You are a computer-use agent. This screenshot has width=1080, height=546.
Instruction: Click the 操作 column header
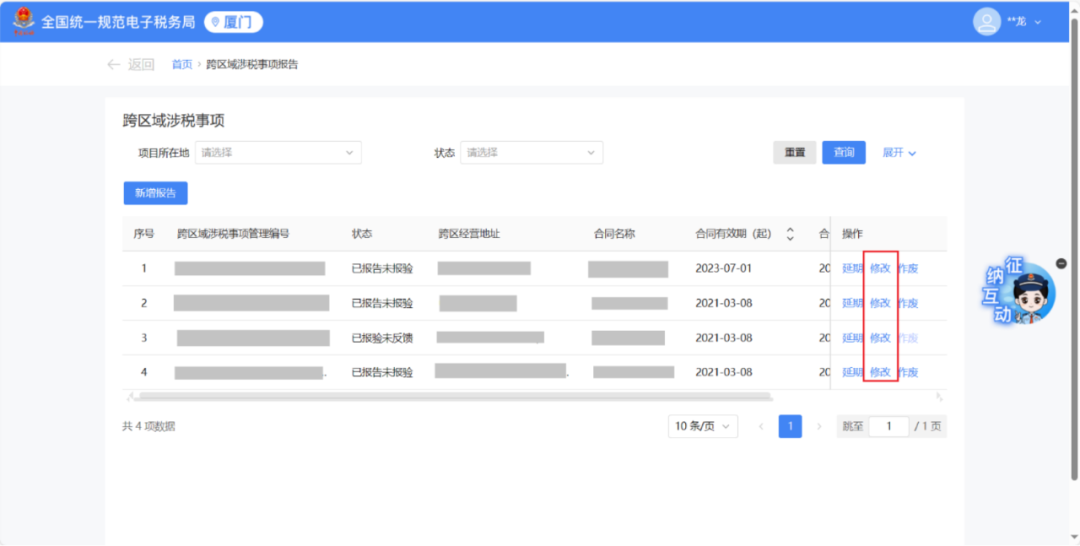pyautogui.click(x=852, y=234)
